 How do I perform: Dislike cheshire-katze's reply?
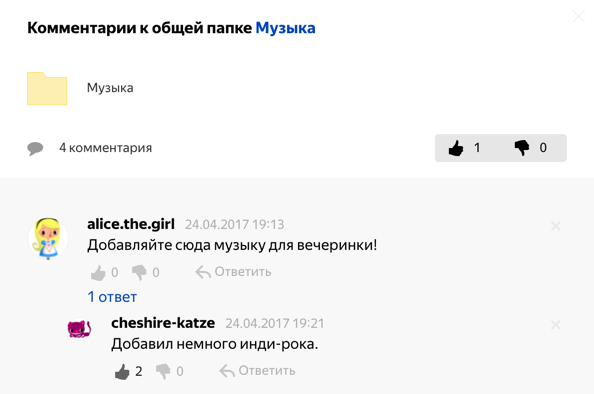[x=163, y=371]
